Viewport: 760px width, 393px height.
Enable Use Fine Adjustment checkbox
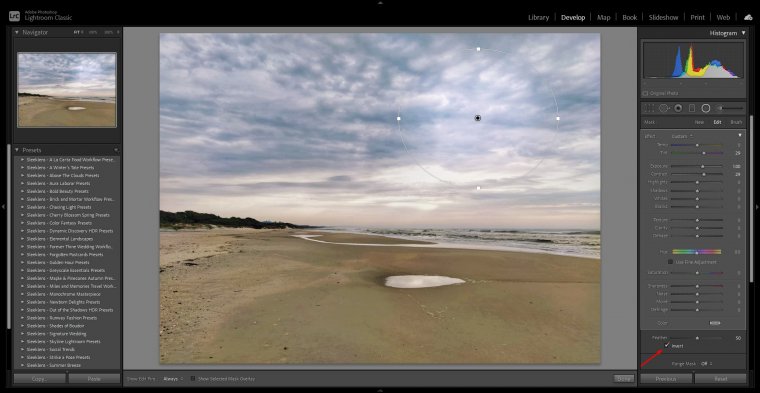pos(670,262)
